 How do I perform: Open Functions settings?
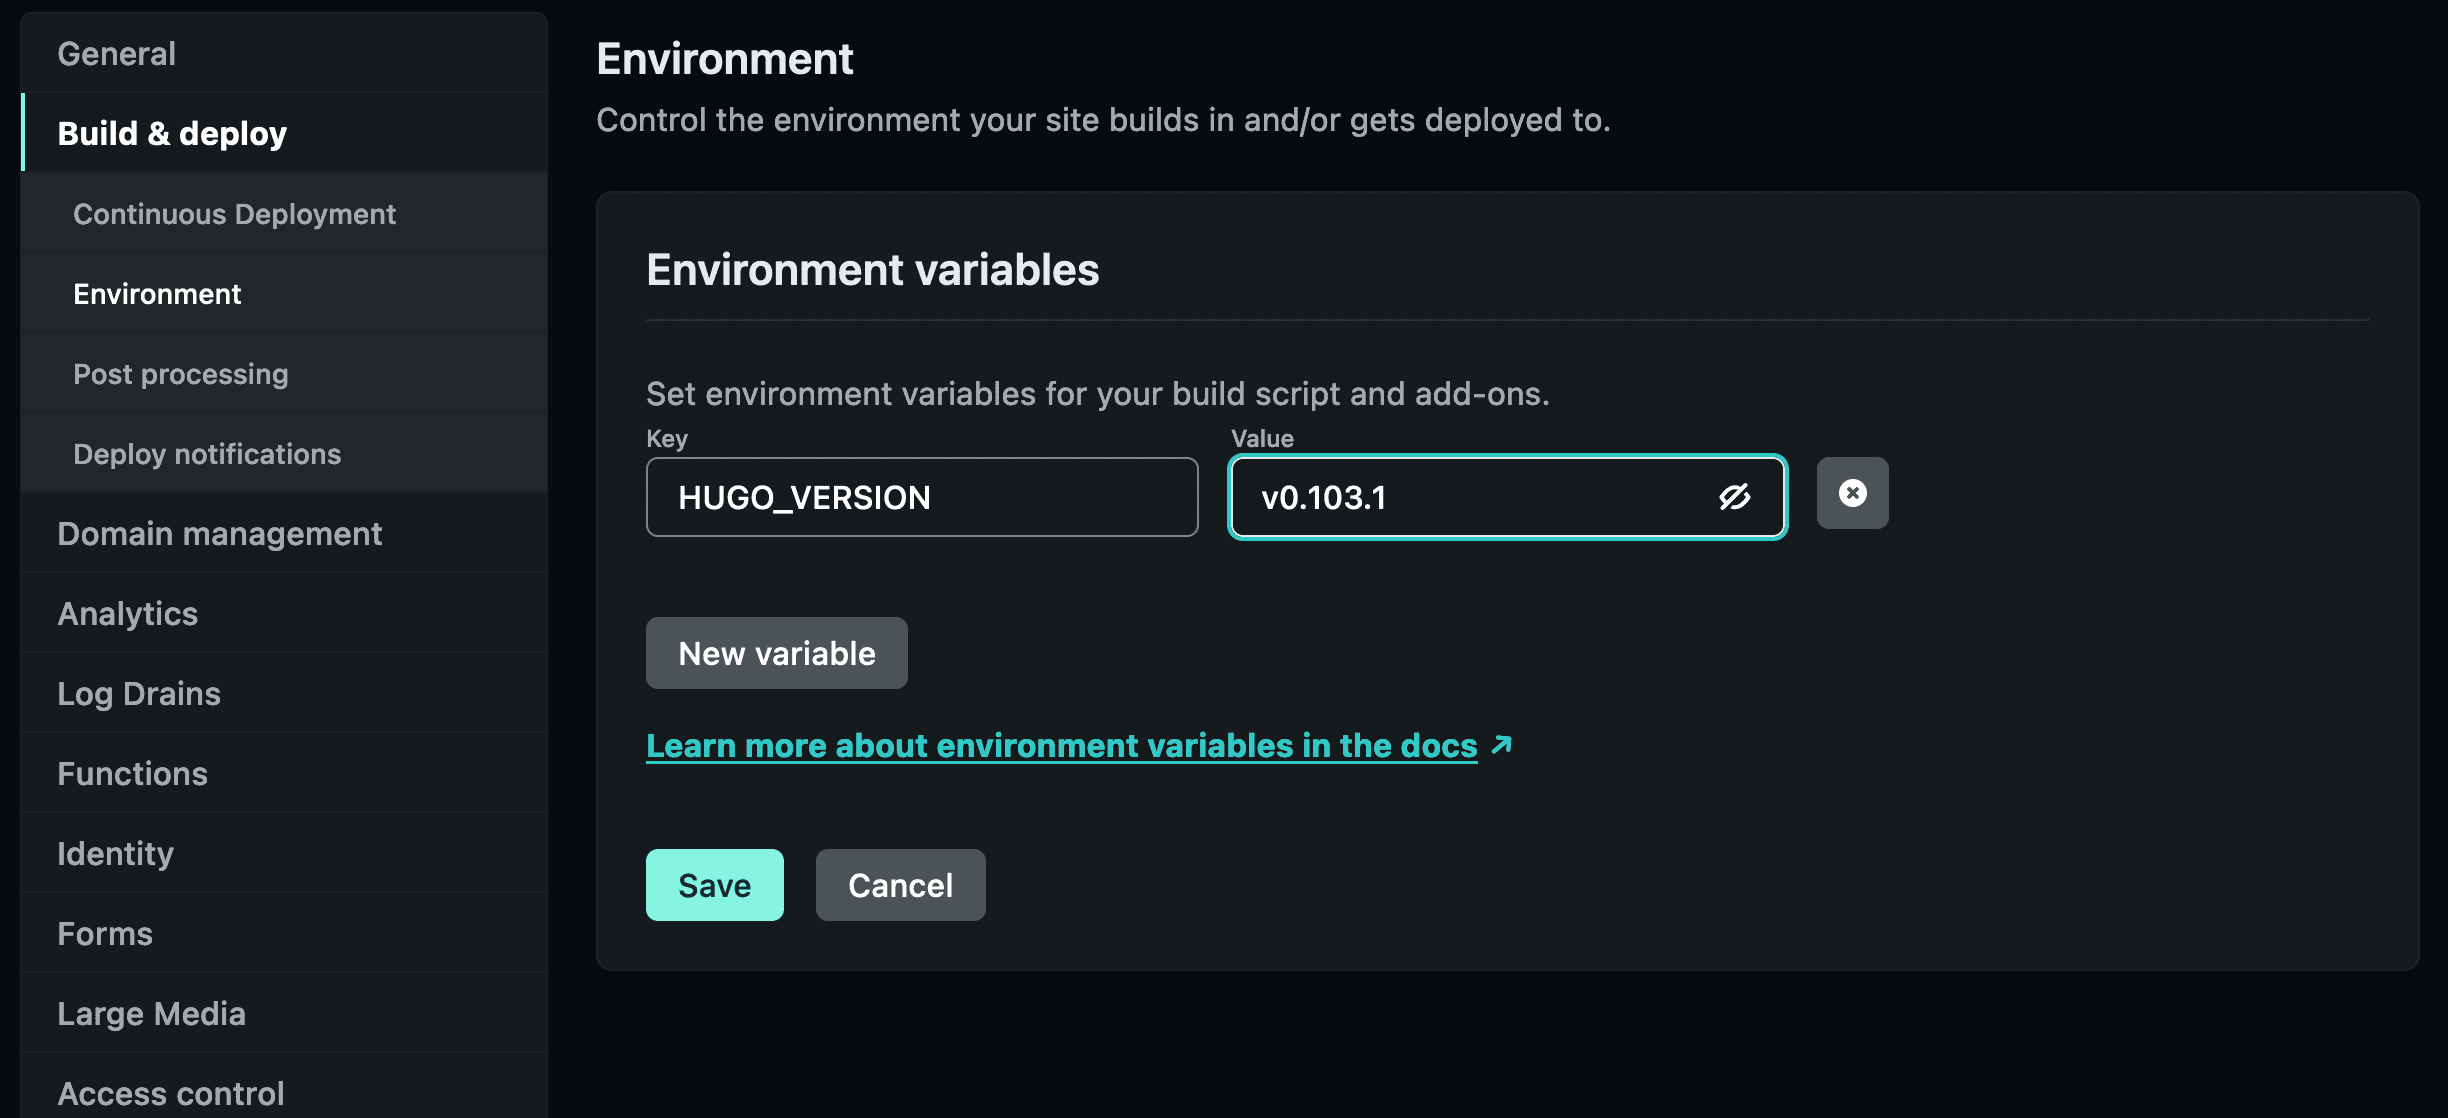132,774
